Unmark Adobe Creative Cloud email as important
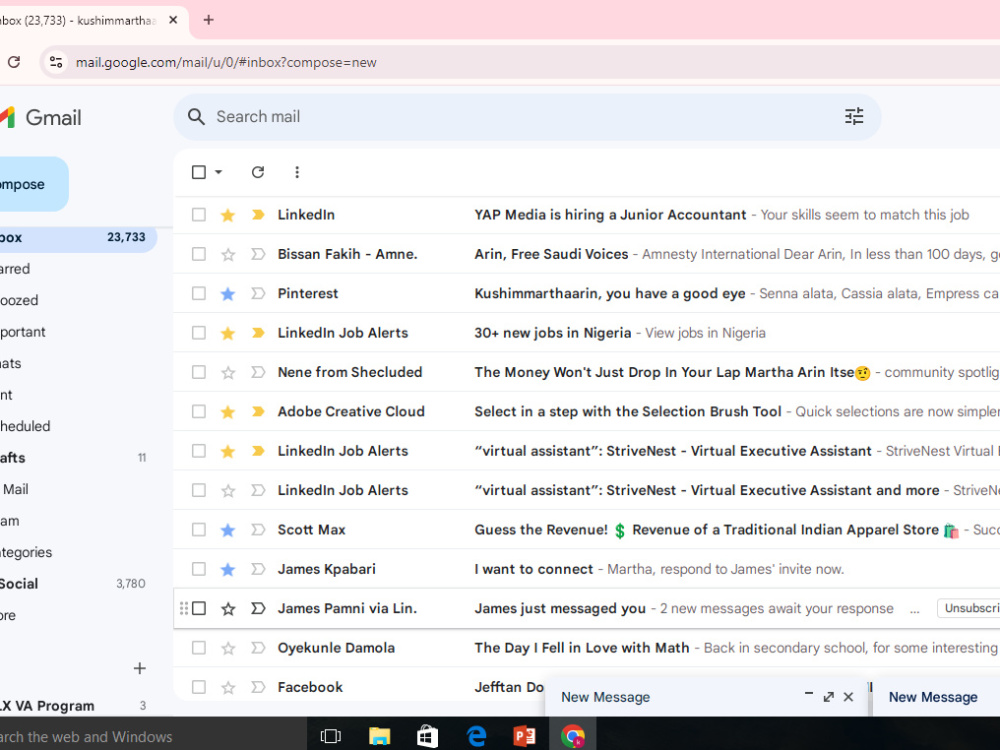Screen dimensions: 1000x750 tap(258, 412)
